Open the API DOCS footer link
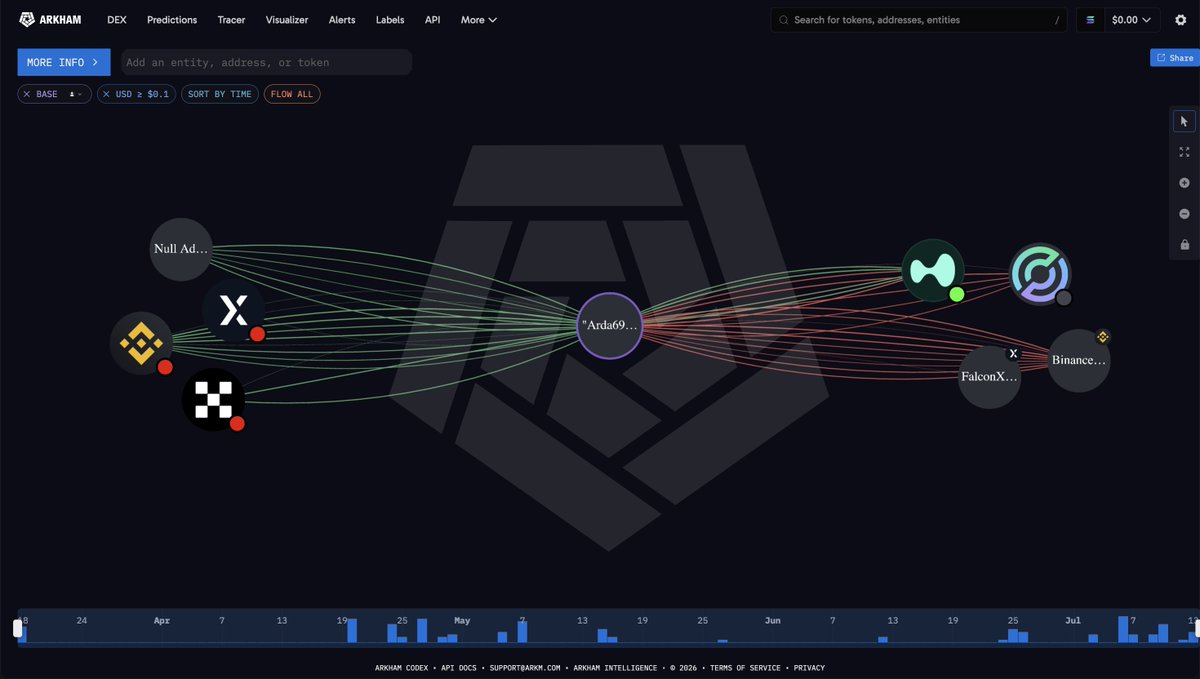1200x679 pixels. pos(459,668)
